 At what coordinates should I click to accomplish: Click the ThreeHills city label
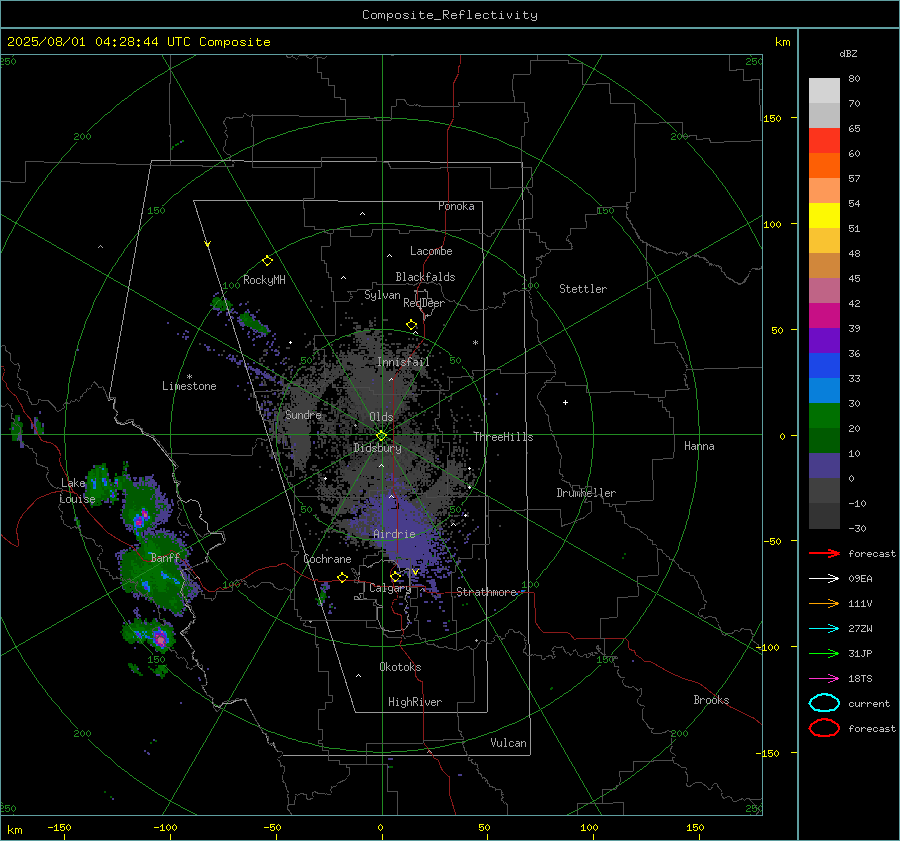[503, 437]
